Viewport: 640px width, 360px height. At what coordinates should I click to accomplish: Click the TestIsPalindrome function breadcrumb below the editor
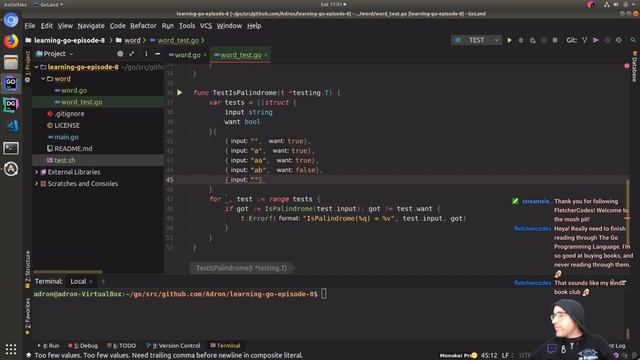click(241, 268)
